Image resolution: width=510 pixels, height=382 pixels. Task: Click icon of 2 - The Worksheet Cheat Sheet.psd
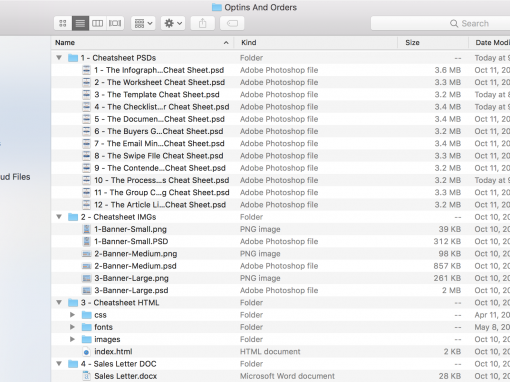[x=86, y=82]
